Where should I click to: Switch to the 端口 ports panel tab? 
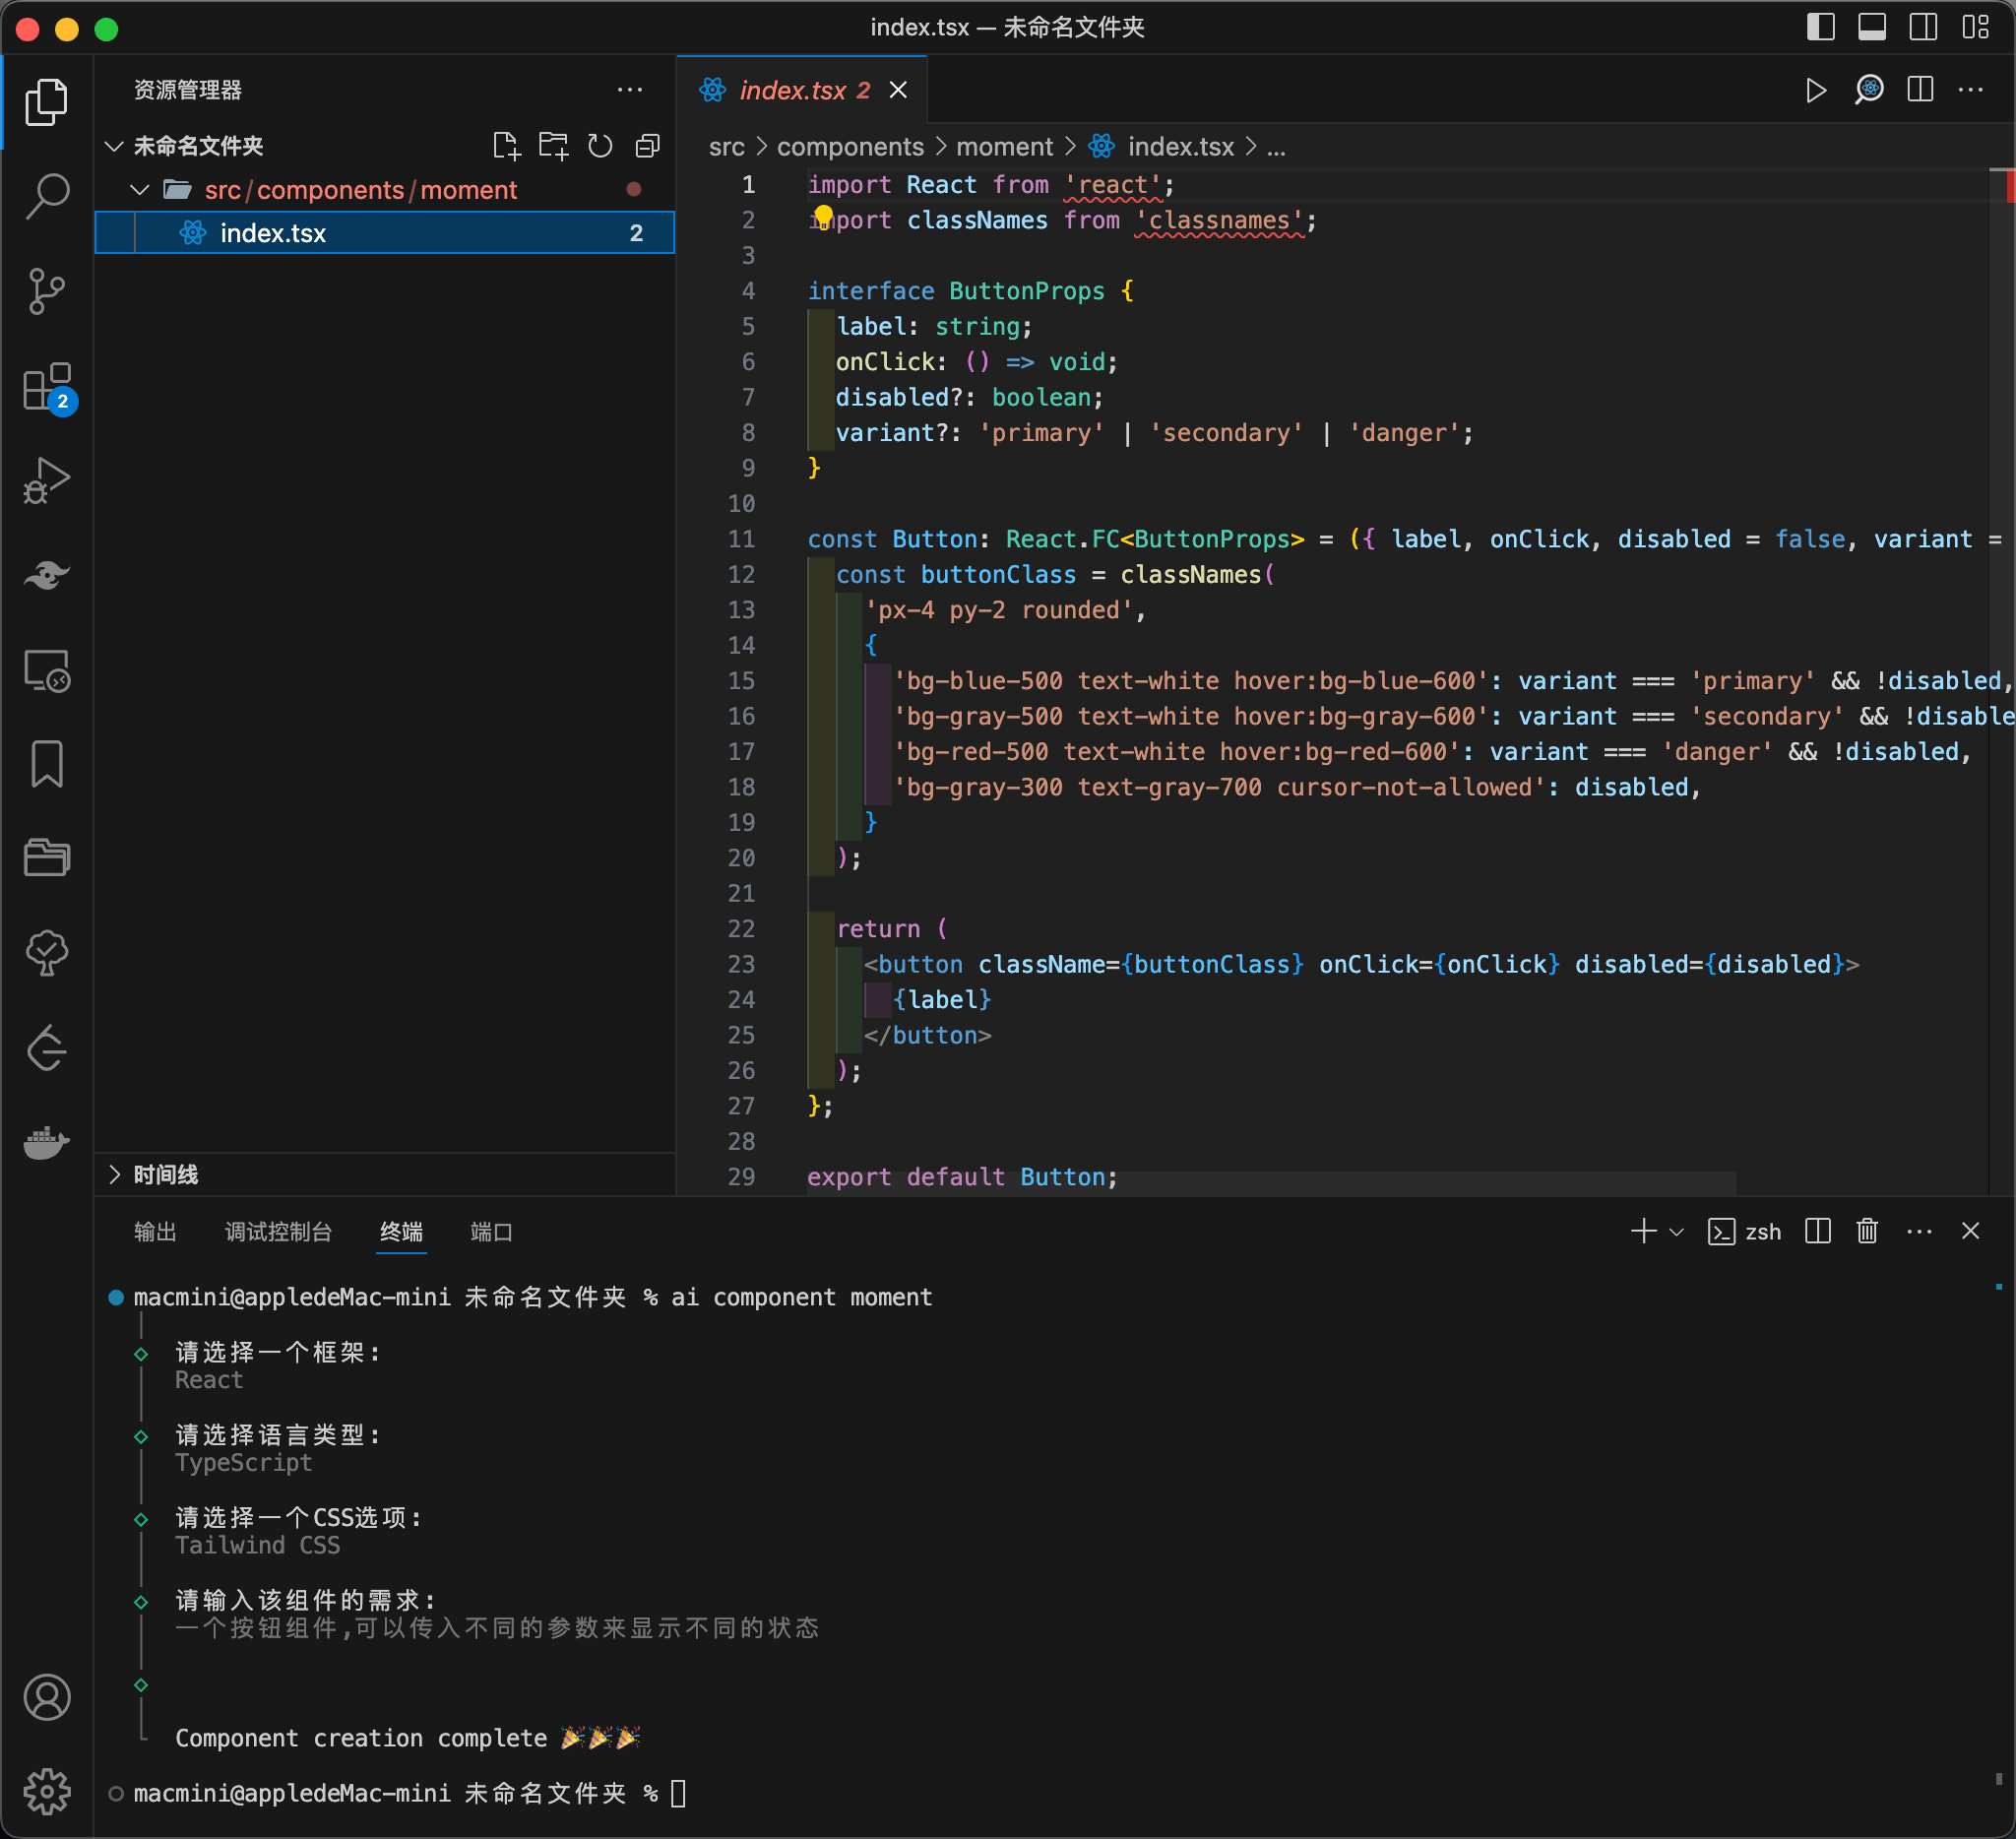point(489,1233)
